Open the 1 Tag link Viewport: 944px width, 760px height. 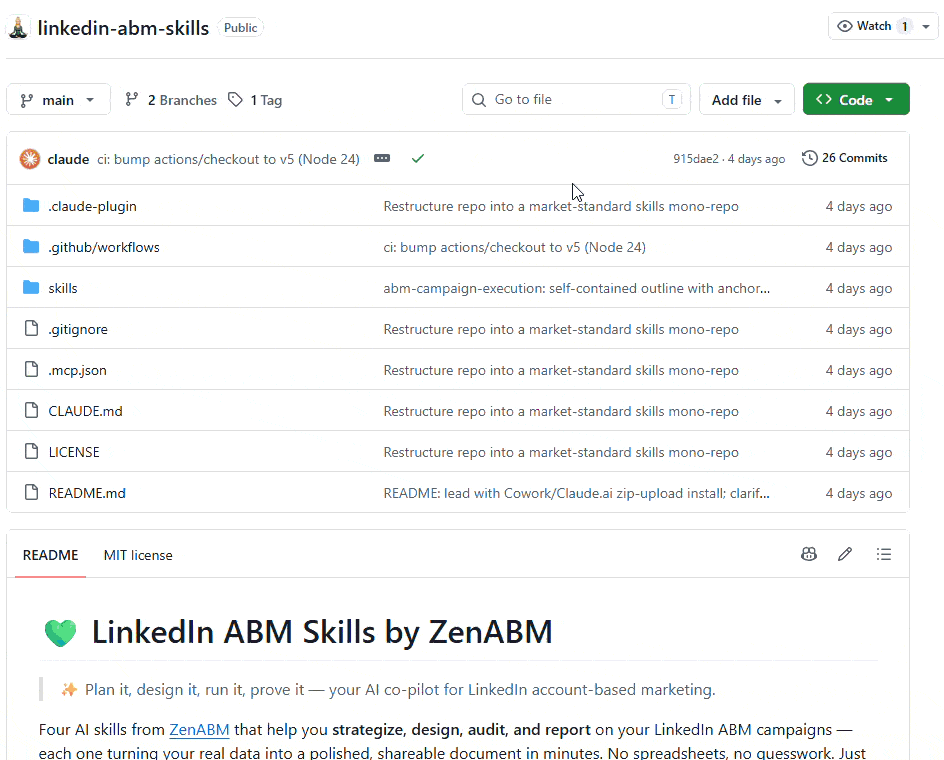tap(255, 100)
